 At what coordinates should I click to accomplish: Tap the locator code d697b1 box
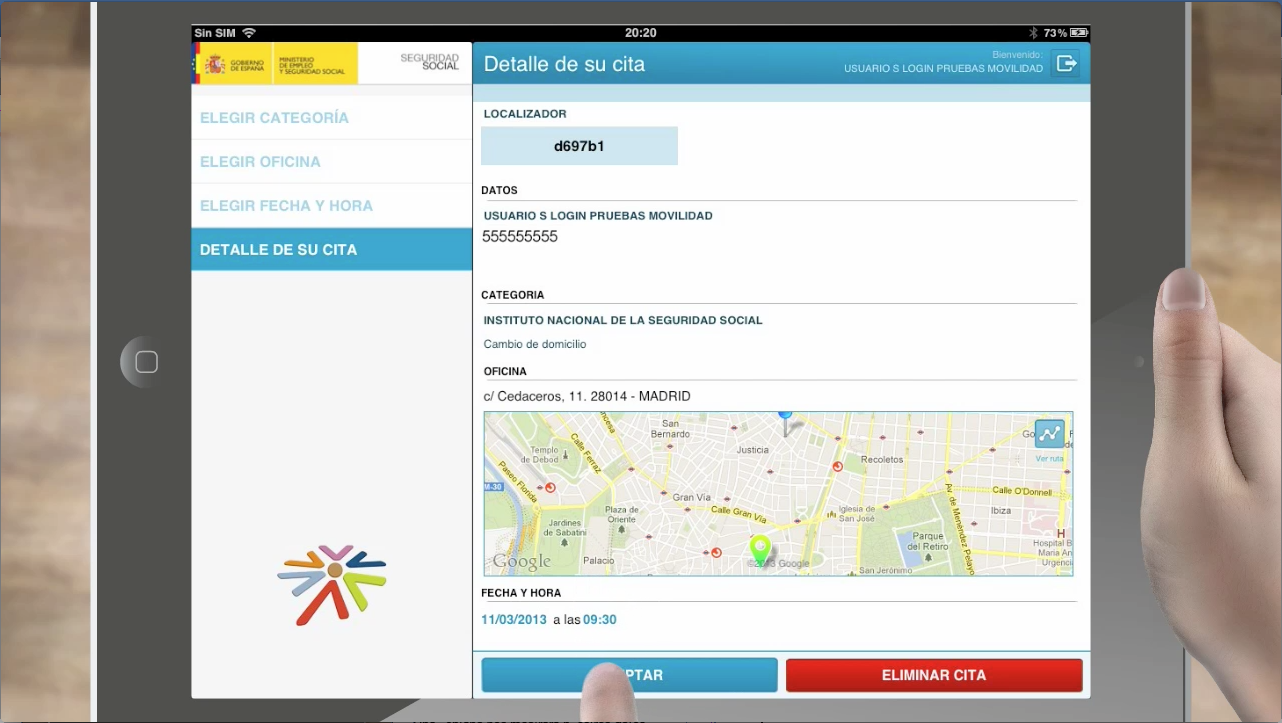tap(579, 146)
